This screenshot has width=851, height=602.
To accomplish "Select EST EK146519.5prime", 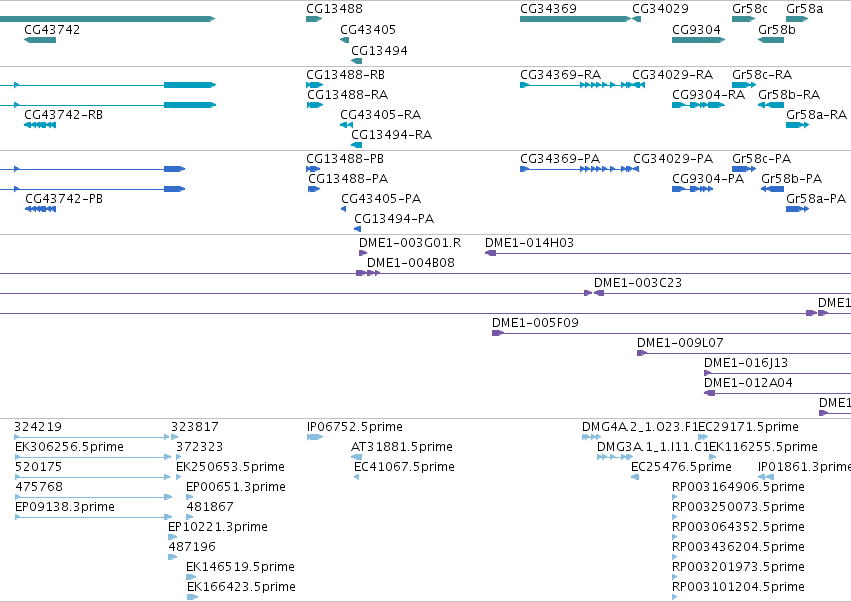I will pos(240,567).
